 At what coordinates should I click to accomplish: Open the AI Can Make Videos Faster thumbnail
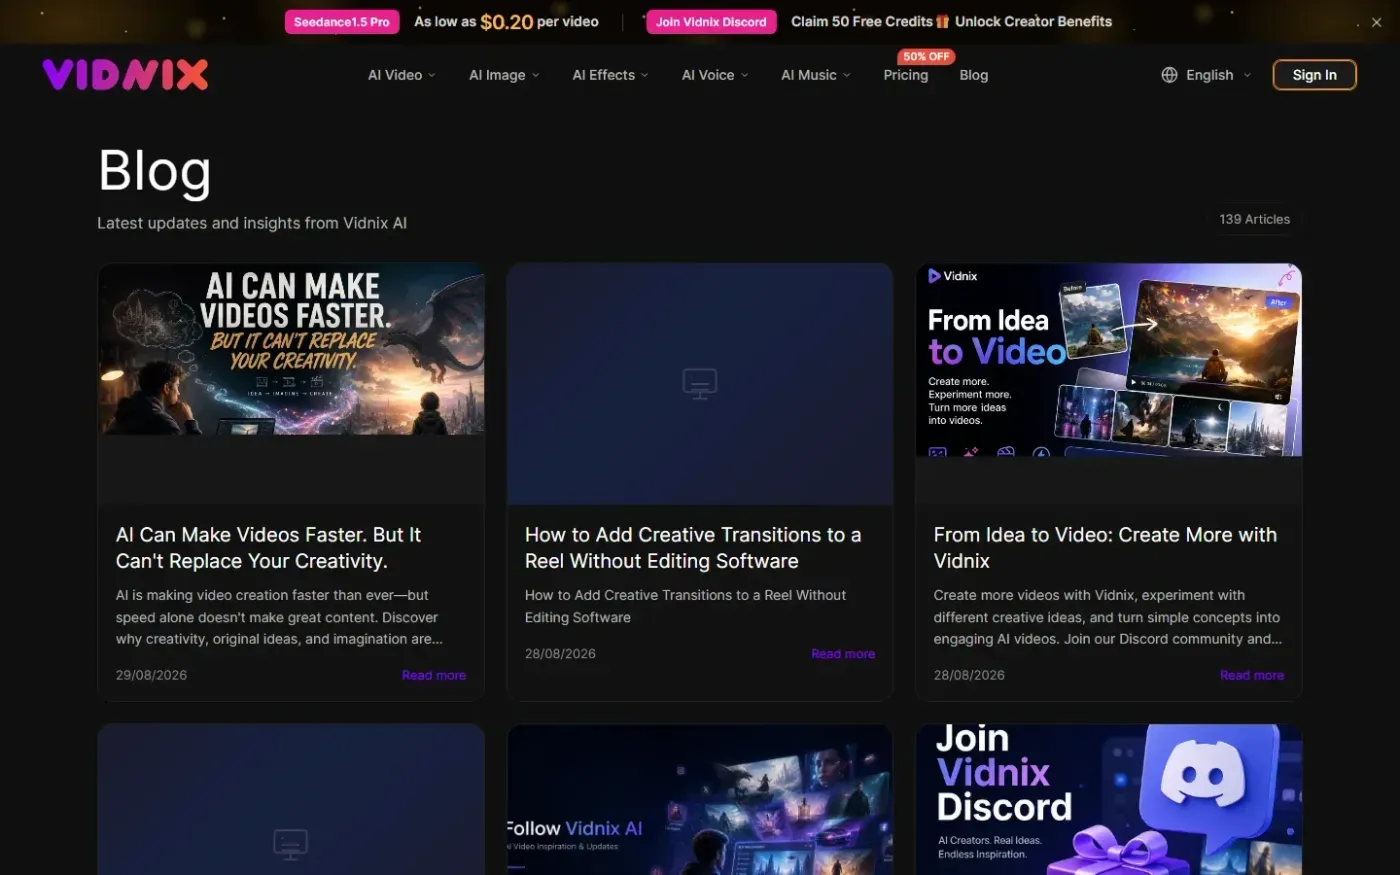tap(291, 350)
